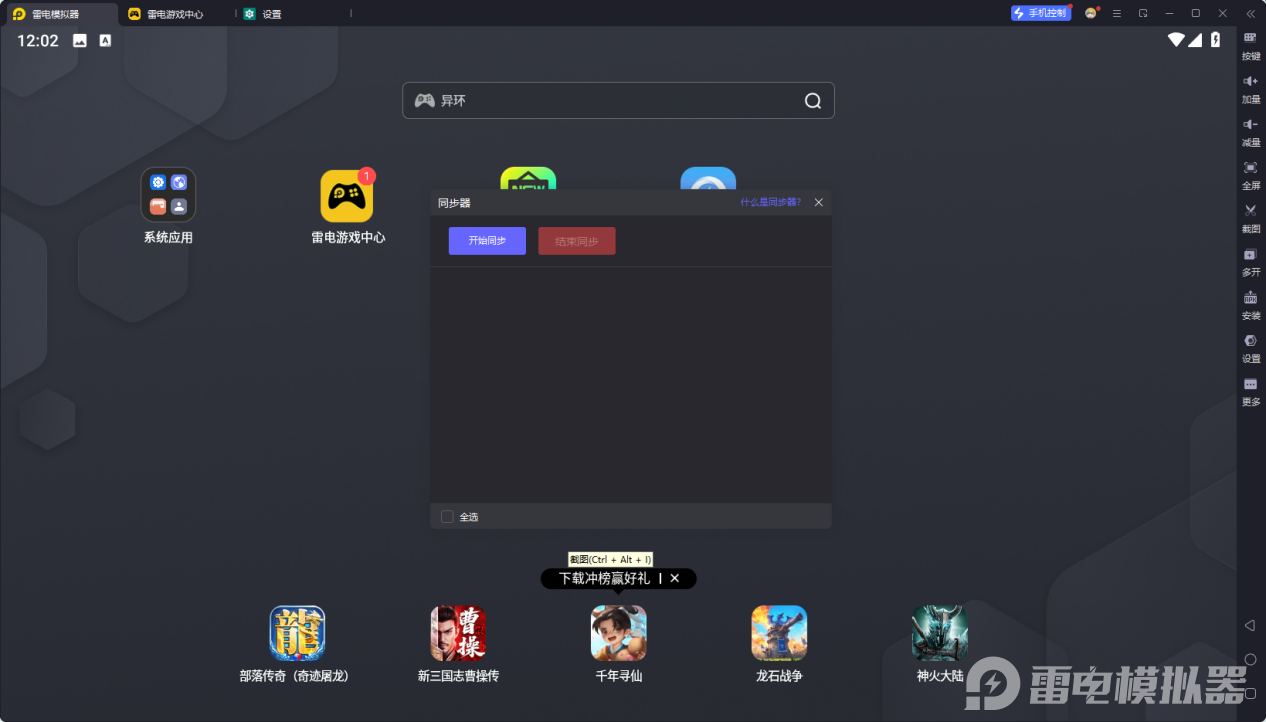
Task: Click the 开始同步 button
Action: click(x=487, y=241)
